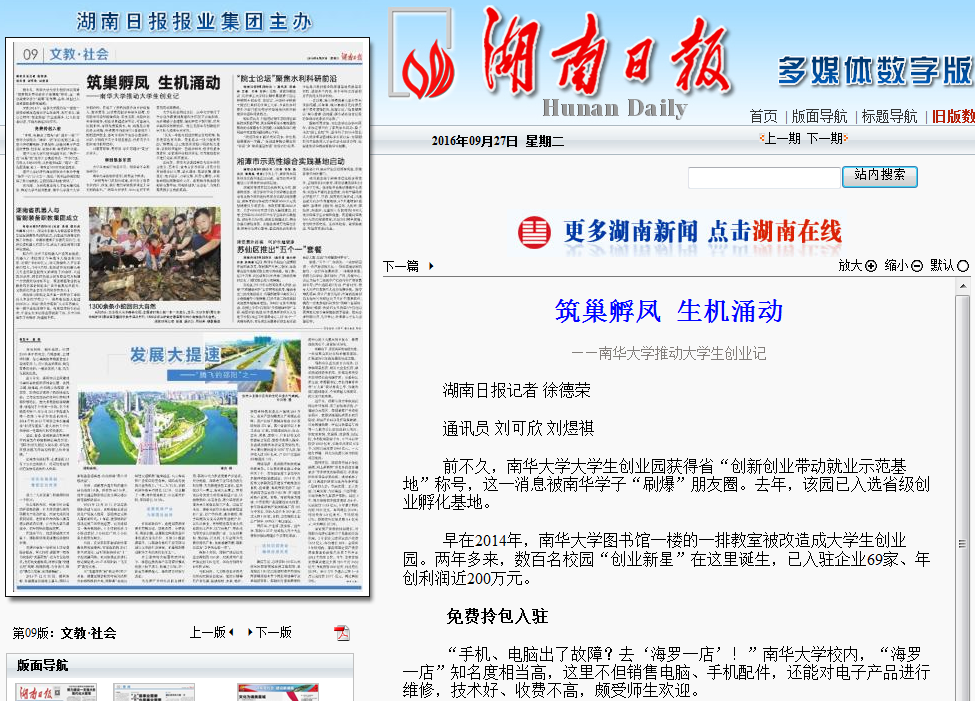Open the 旧版 link in the navigation
The width and height of the screenshot is (975, 701).
point(952,116)
